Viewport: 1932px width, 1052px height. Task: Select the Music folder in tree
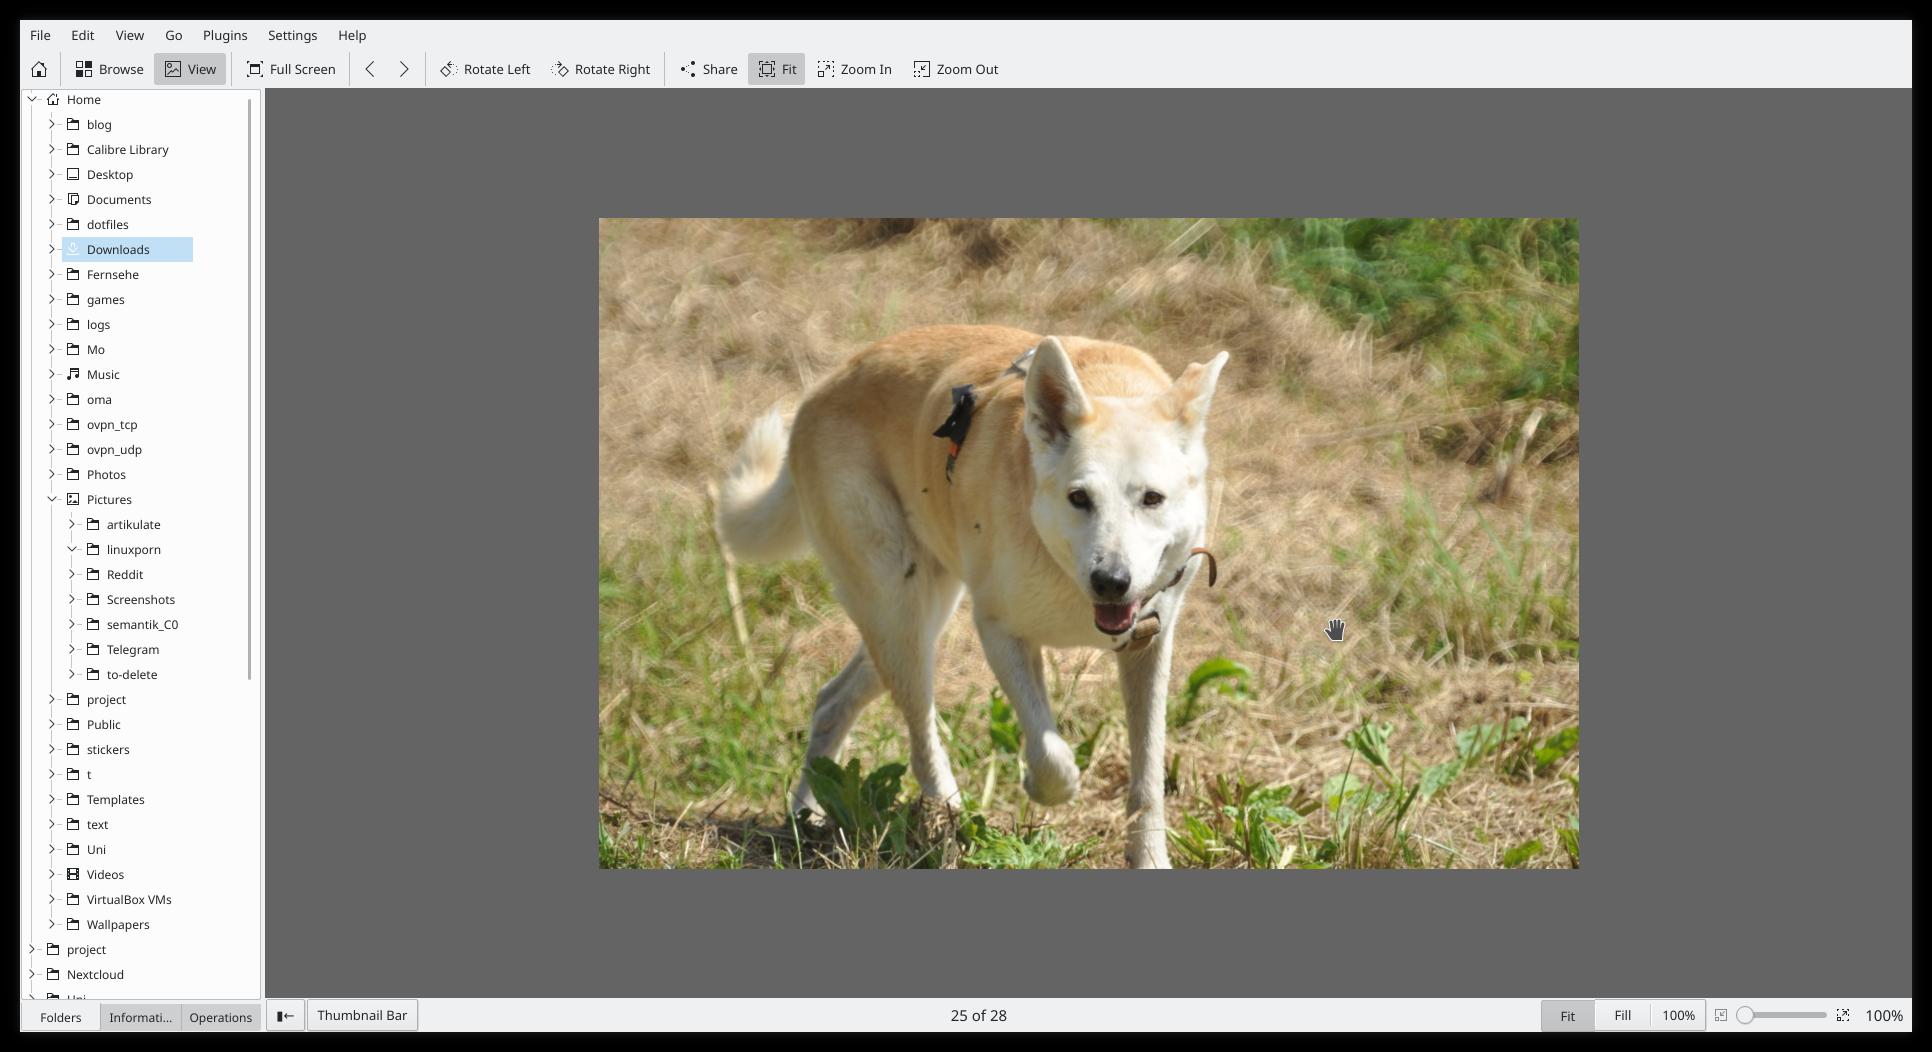[103, 374]
